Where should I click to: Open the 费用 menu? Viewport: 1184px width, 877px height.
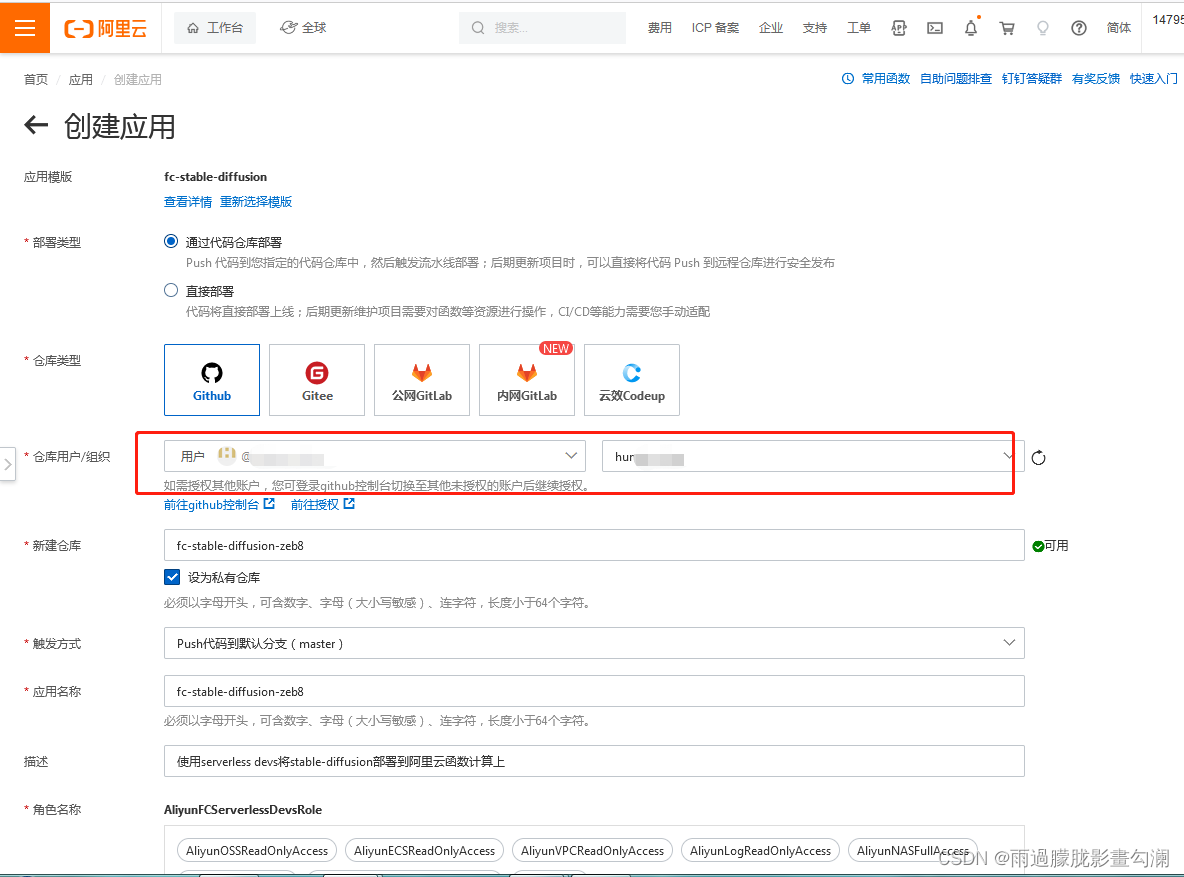pyautogui.click(x=659, y=28)
